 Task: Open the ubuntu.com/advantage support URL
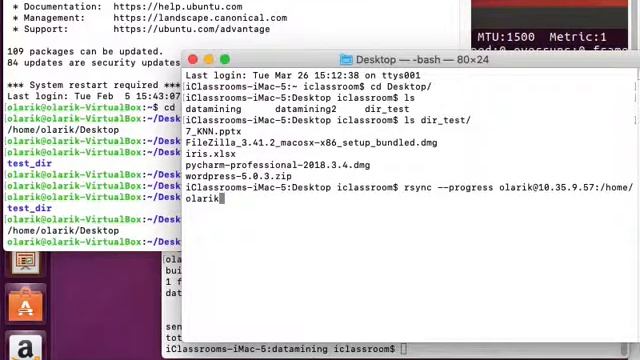[x=191, y=29]
